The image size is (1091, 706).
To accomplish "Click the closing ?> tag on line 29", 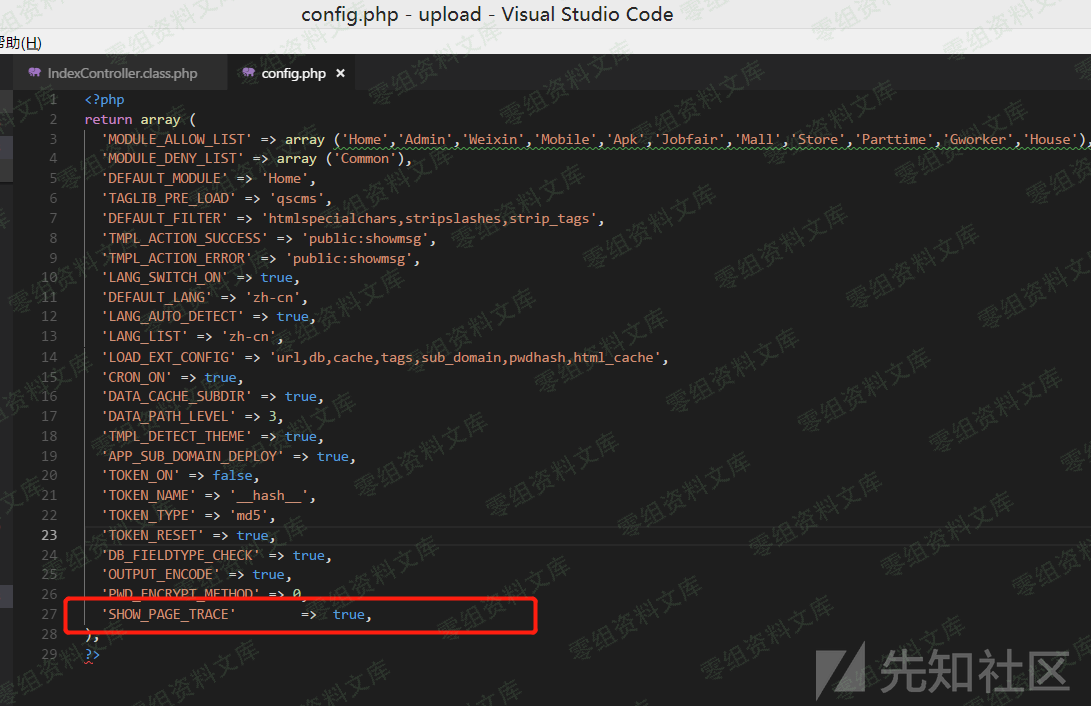I will pyautogui.click(x=92, y=653).
